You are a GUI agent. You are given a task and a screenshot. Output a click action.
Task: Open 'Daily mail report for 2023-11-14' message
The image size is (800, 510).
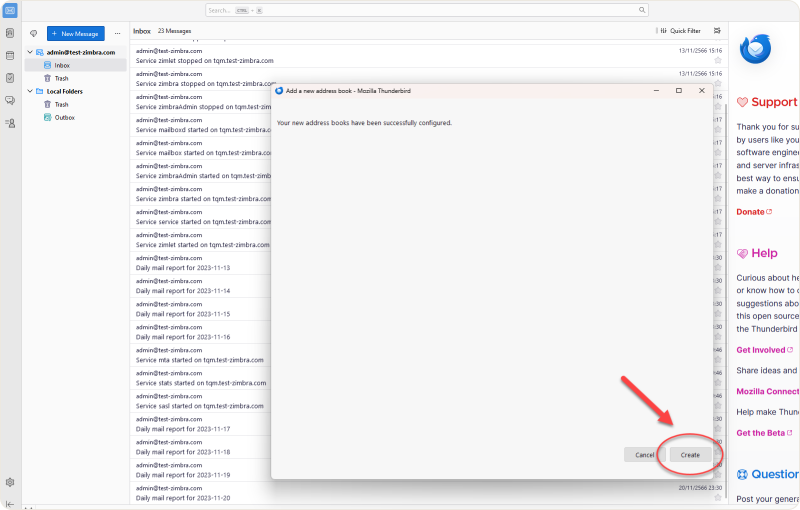point(201,286)
